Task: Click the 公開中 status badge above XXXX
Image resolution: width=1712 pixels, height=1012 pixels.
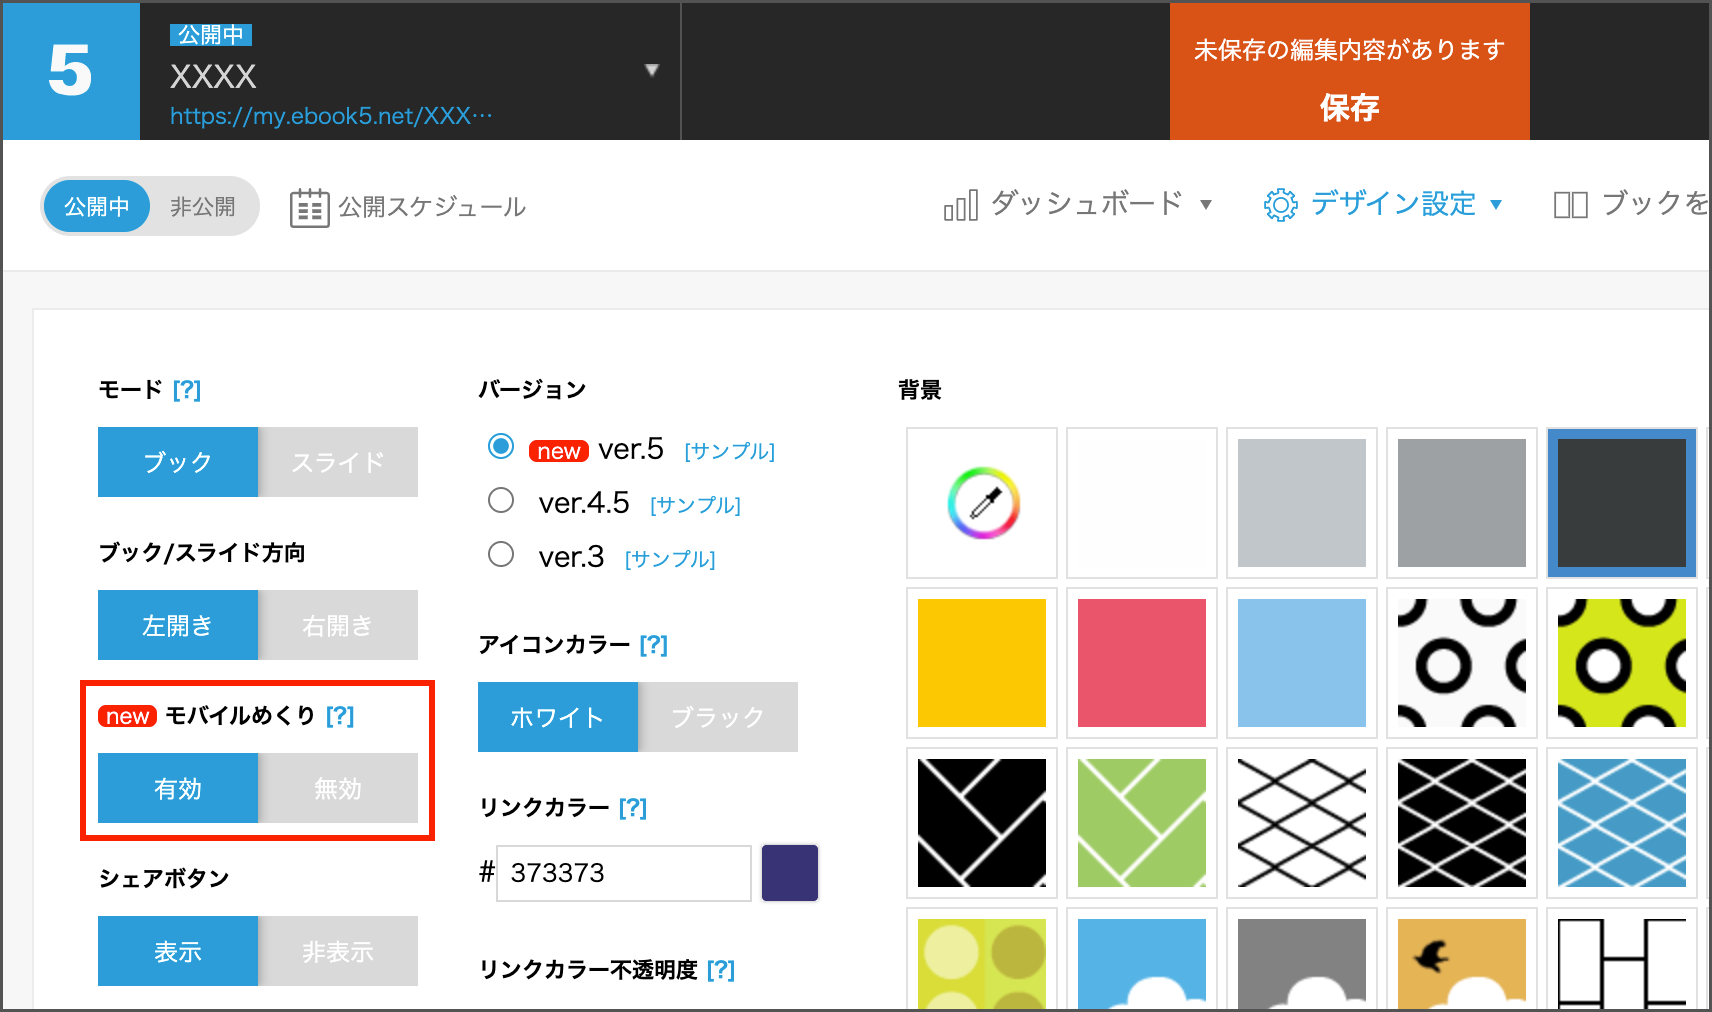Action: tap(211, 35)
